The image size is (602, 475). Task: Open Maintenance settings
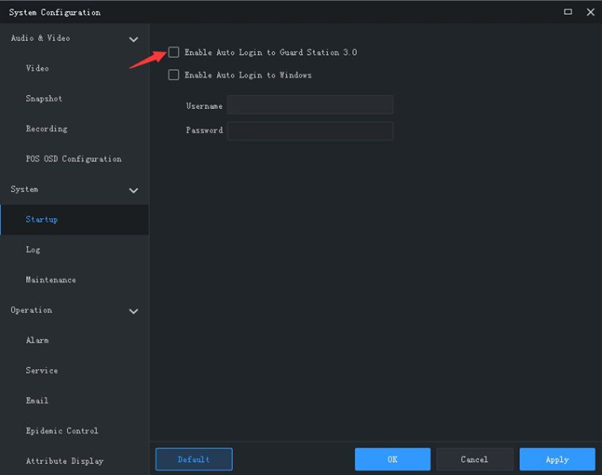click(50, 280)
